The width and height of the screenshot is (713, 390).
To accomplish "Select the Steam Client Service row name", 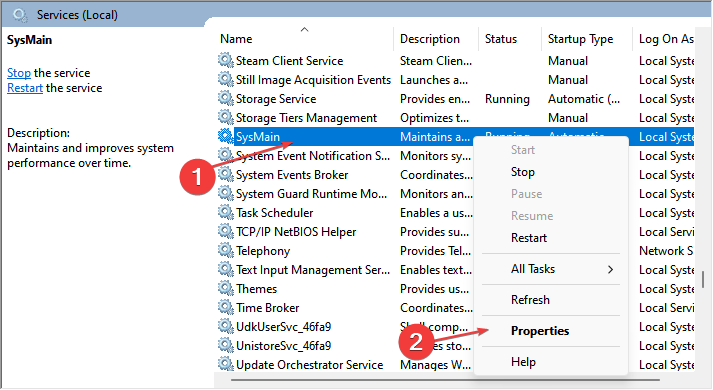I will (289, 60).
